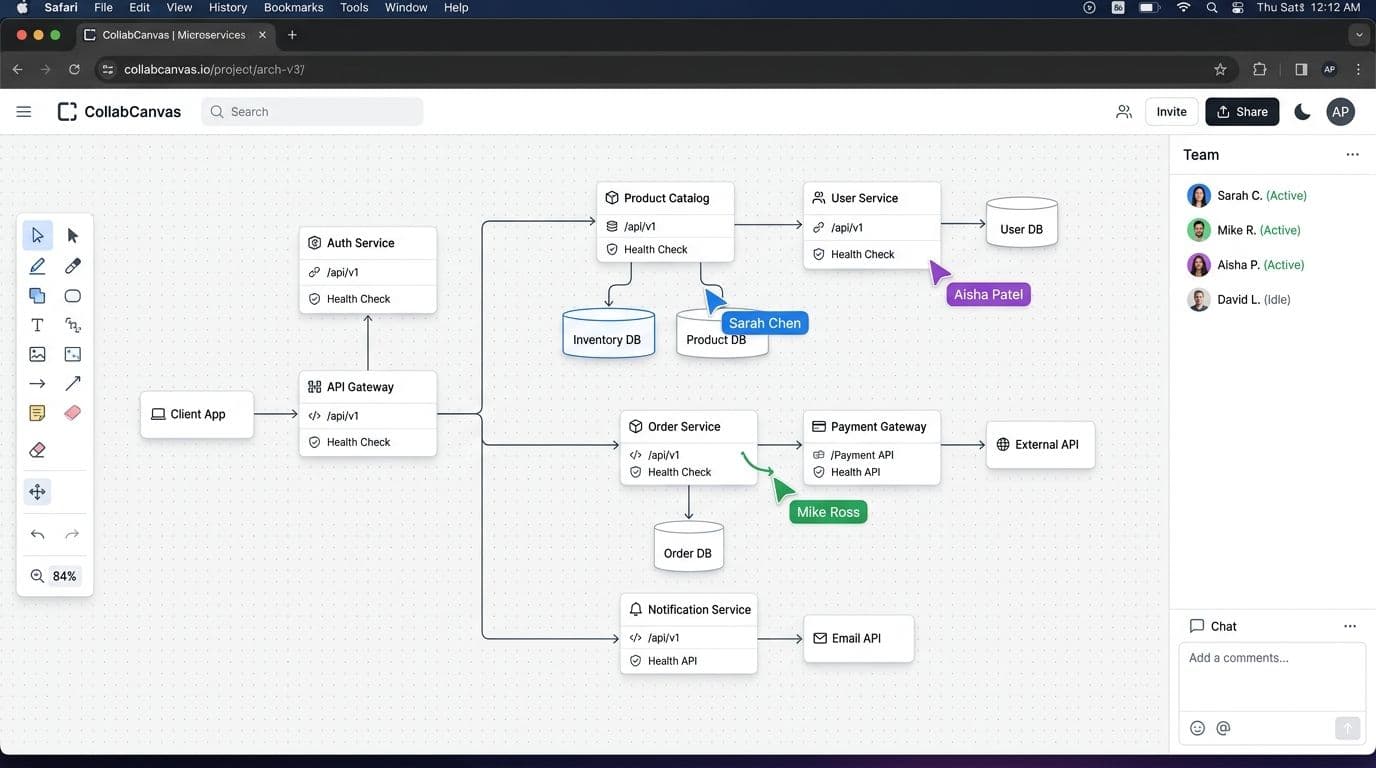
Task: Focus the CollabCanvas Search field
Action: tap(312, 112)
